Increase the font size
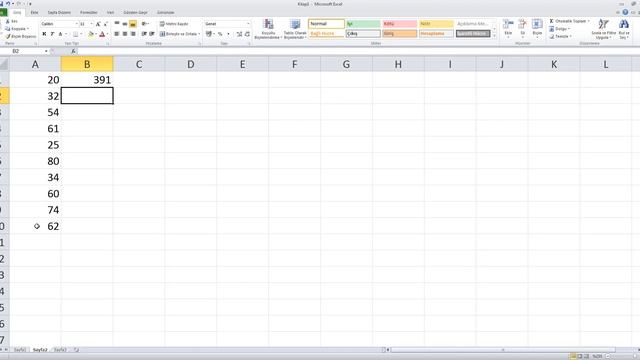640x360 pixels. 98,24
